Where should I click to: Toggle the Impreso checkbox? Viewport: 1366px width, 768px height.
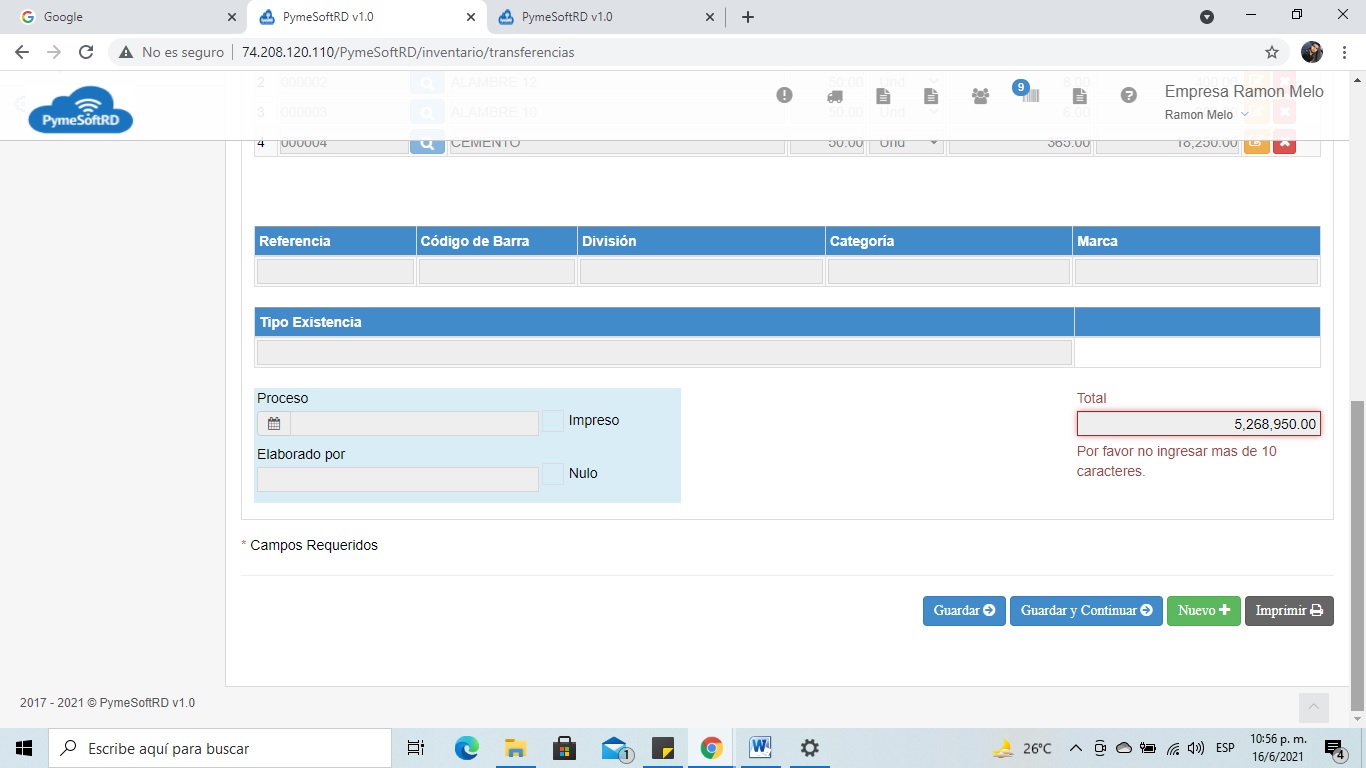pos(553,421)
